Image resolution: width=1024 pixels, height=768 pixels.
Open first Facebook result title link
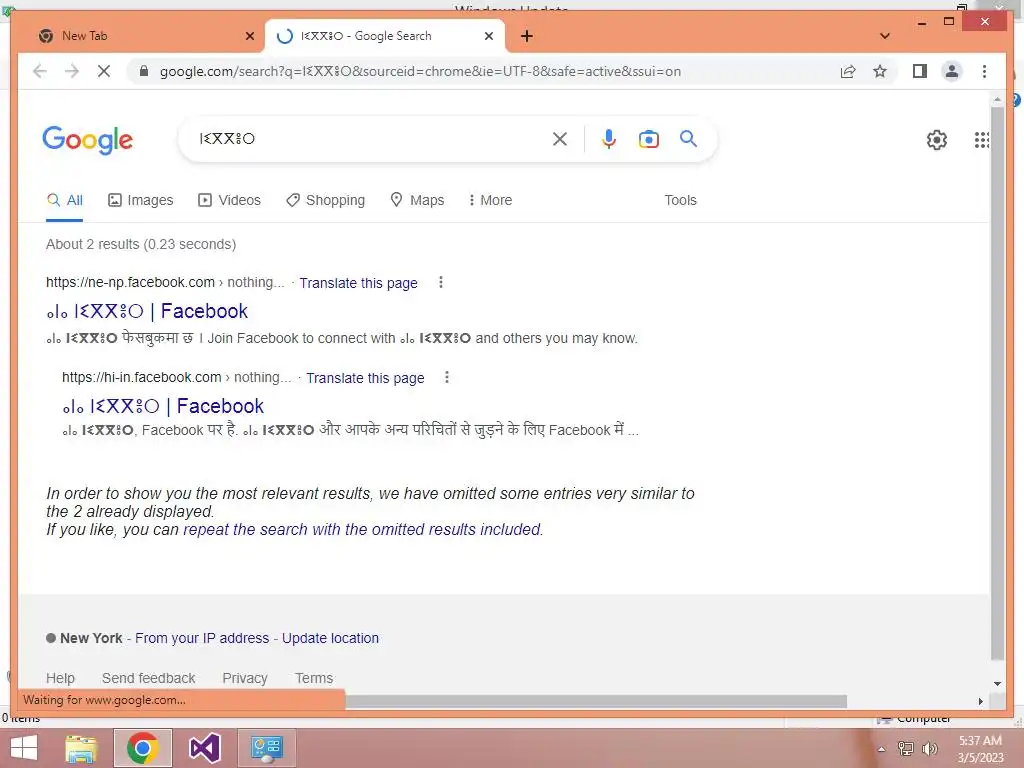(x=147, y=311)
